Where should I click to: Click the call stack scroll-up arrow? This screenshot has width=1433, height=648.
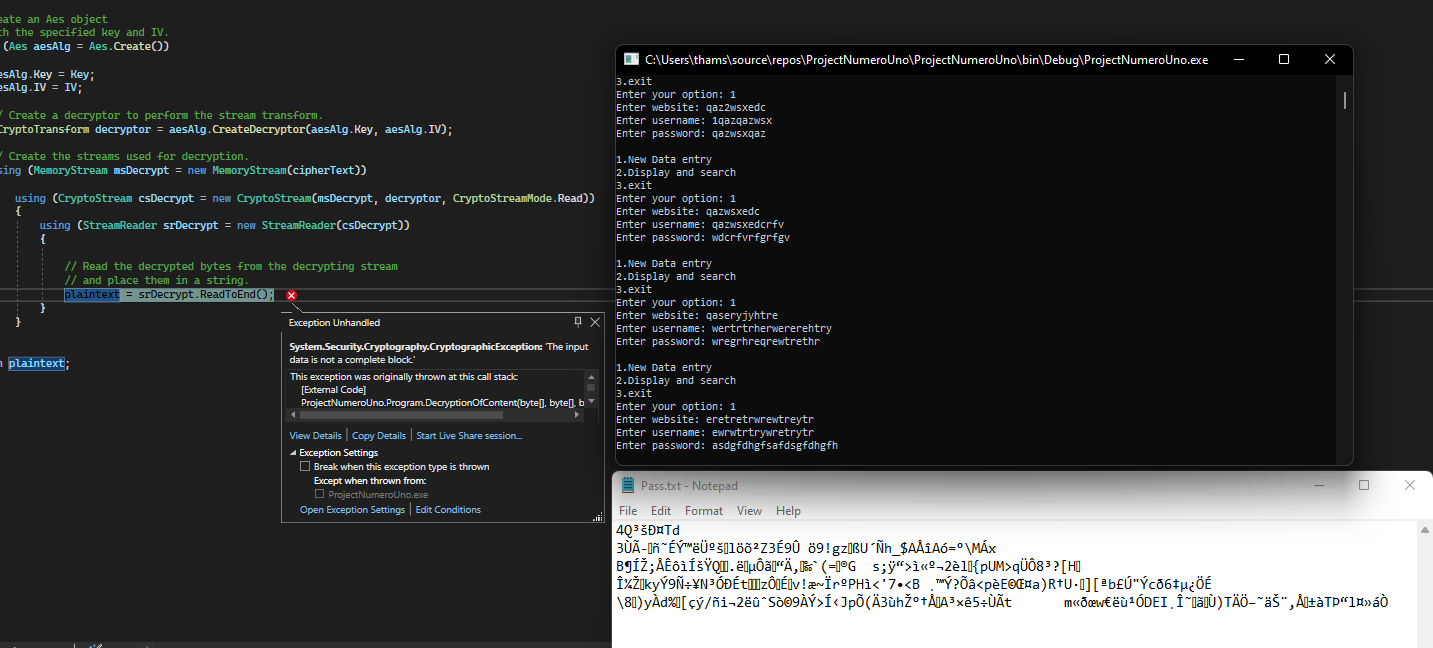coord(591,376)
